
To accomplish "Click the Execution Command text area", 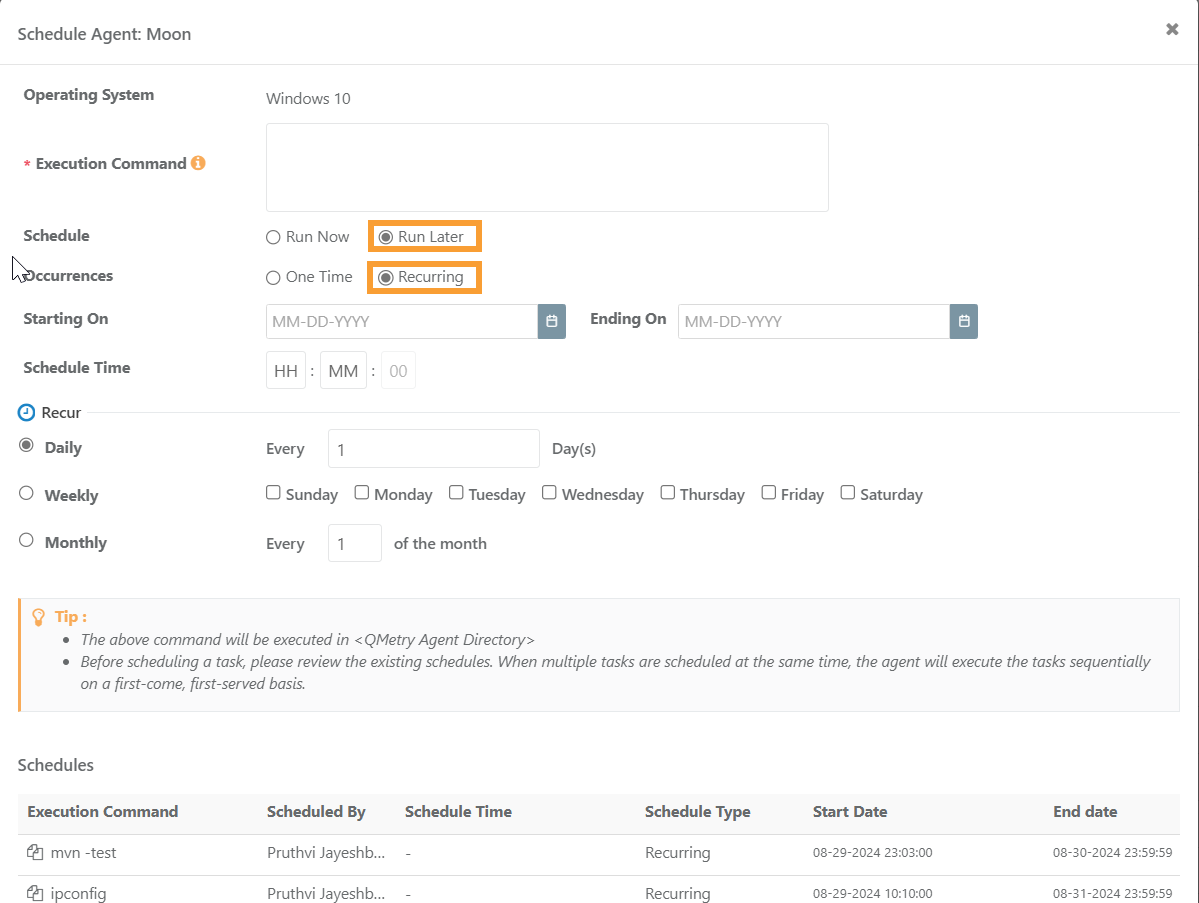I will (x=547, y=167).
